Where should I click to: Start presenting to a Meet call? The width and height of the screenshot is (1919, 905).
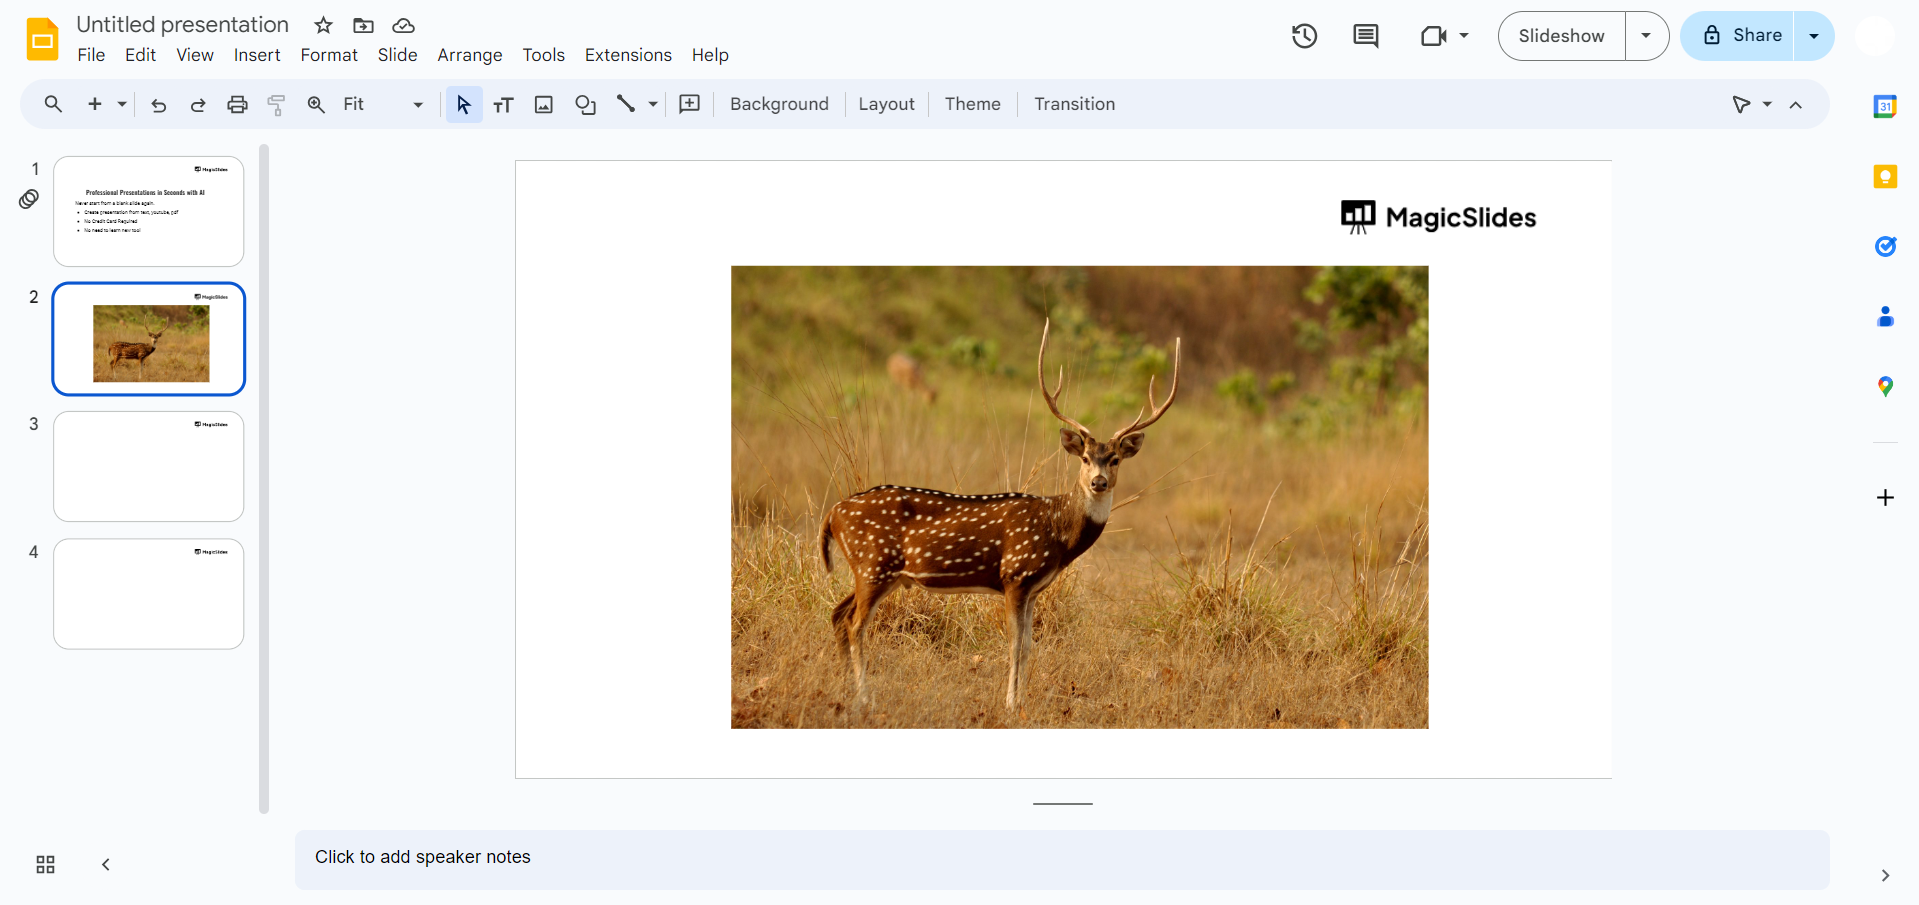1435,36
